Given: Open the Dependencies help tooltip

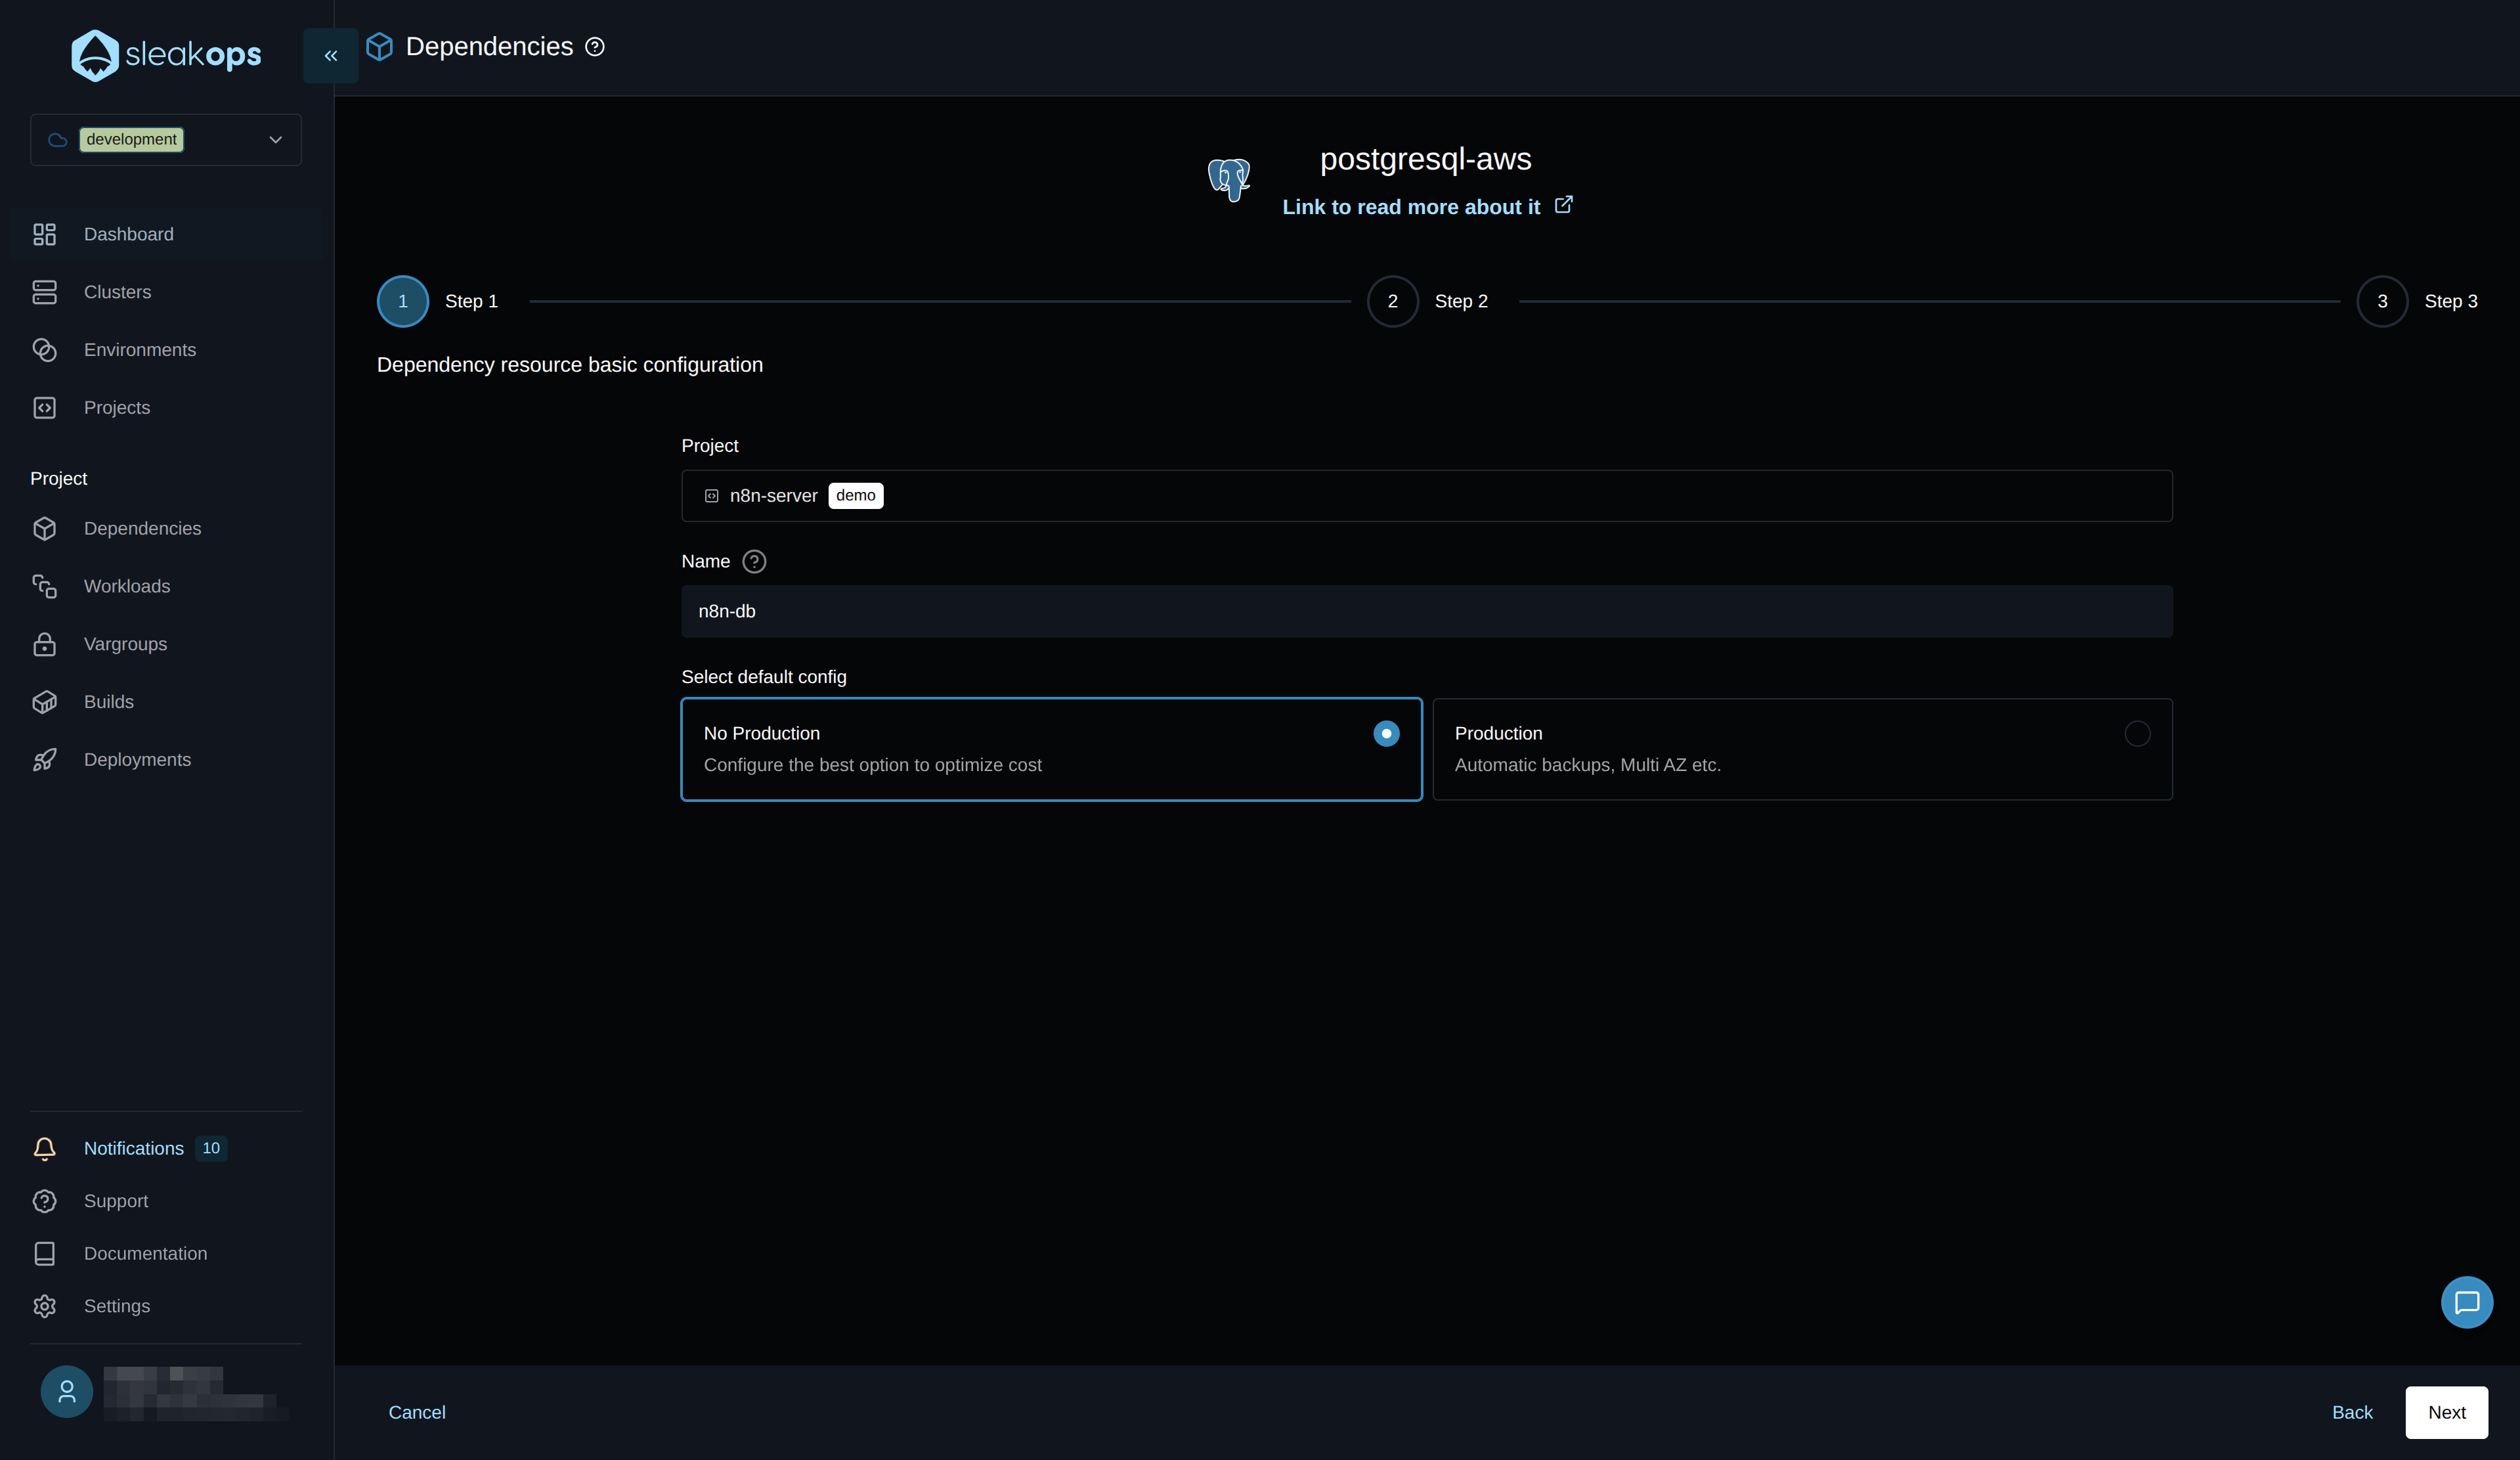Looking at the screenshot, I should point(595,46).
